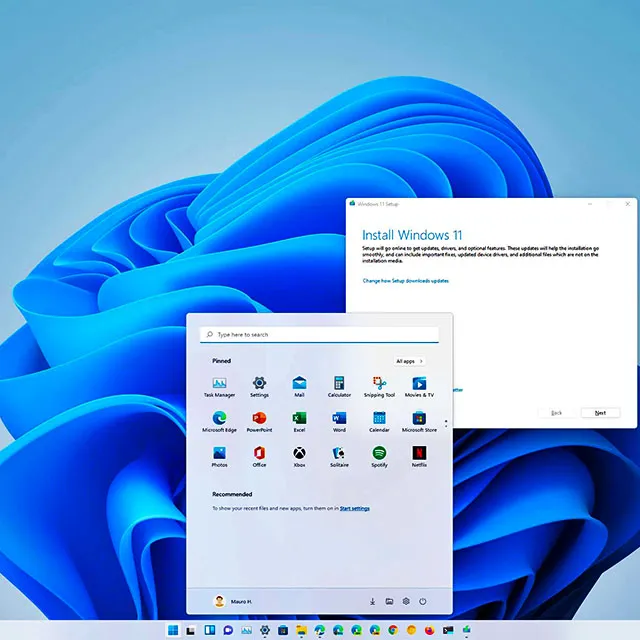
Task: Open the Power button menu
Action: (x=422, y=601)
